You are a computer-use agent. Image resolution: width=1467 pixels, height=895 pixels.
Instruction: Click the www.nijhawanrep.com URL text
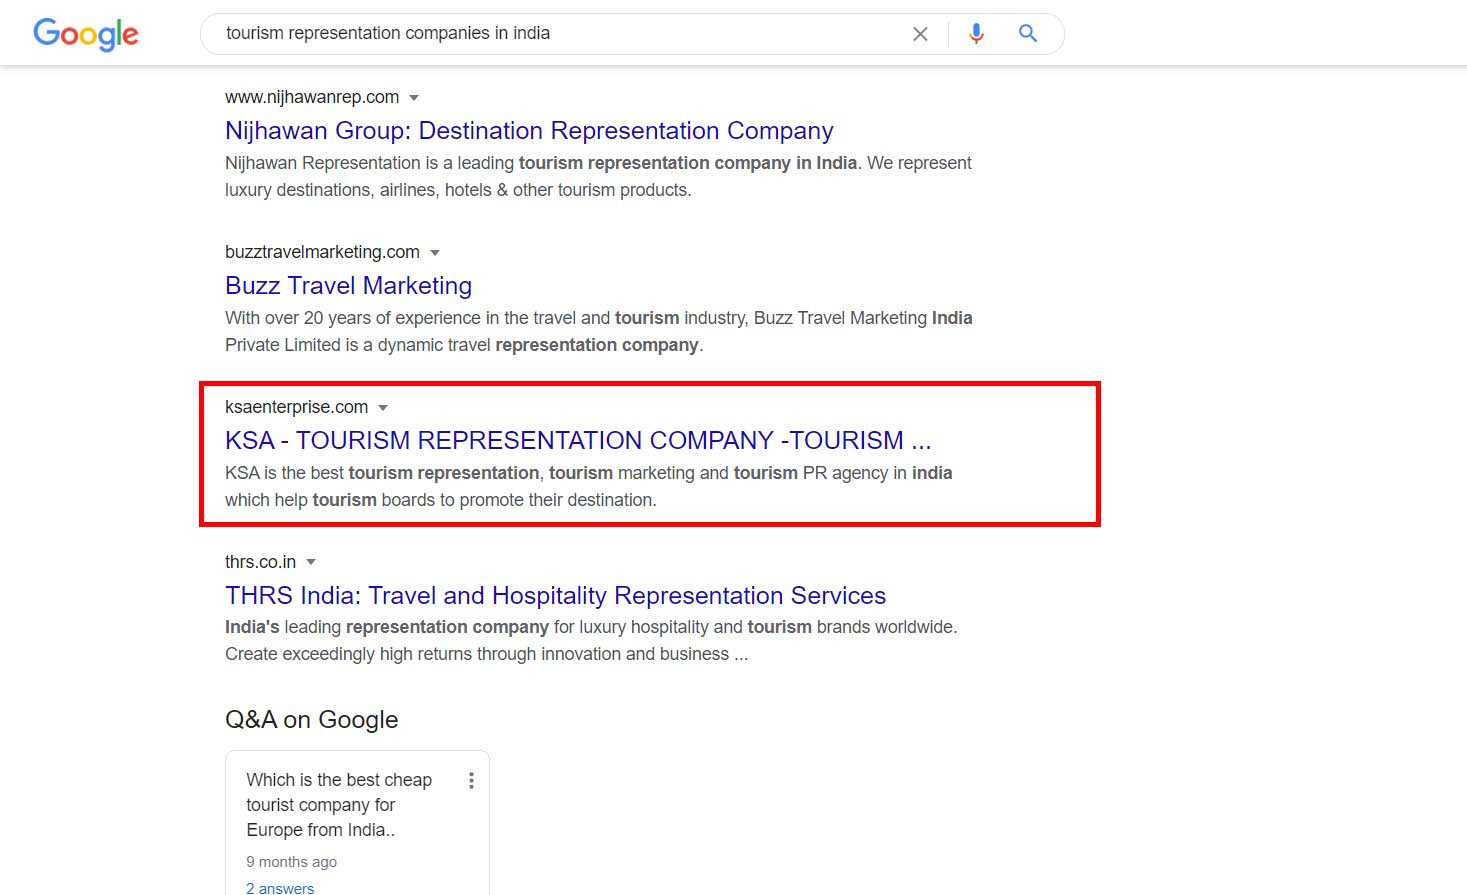coord(311,98)
